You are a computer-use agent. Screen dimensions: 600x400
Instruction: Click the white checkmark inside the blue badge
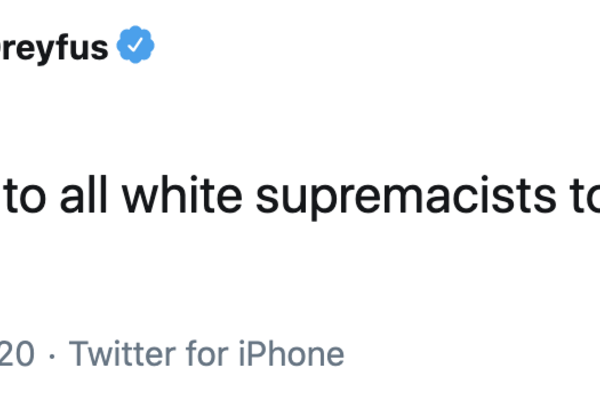point(134,47)
